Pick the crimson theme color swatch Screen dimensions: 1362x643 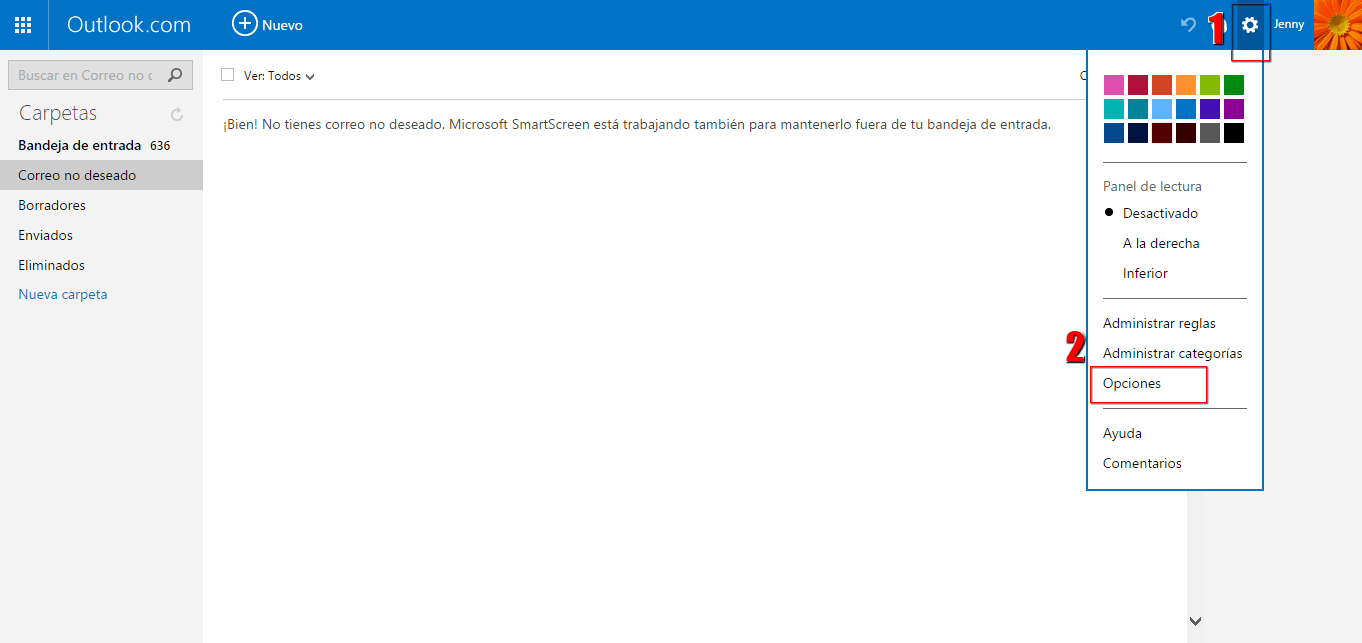coord(1138,85)
